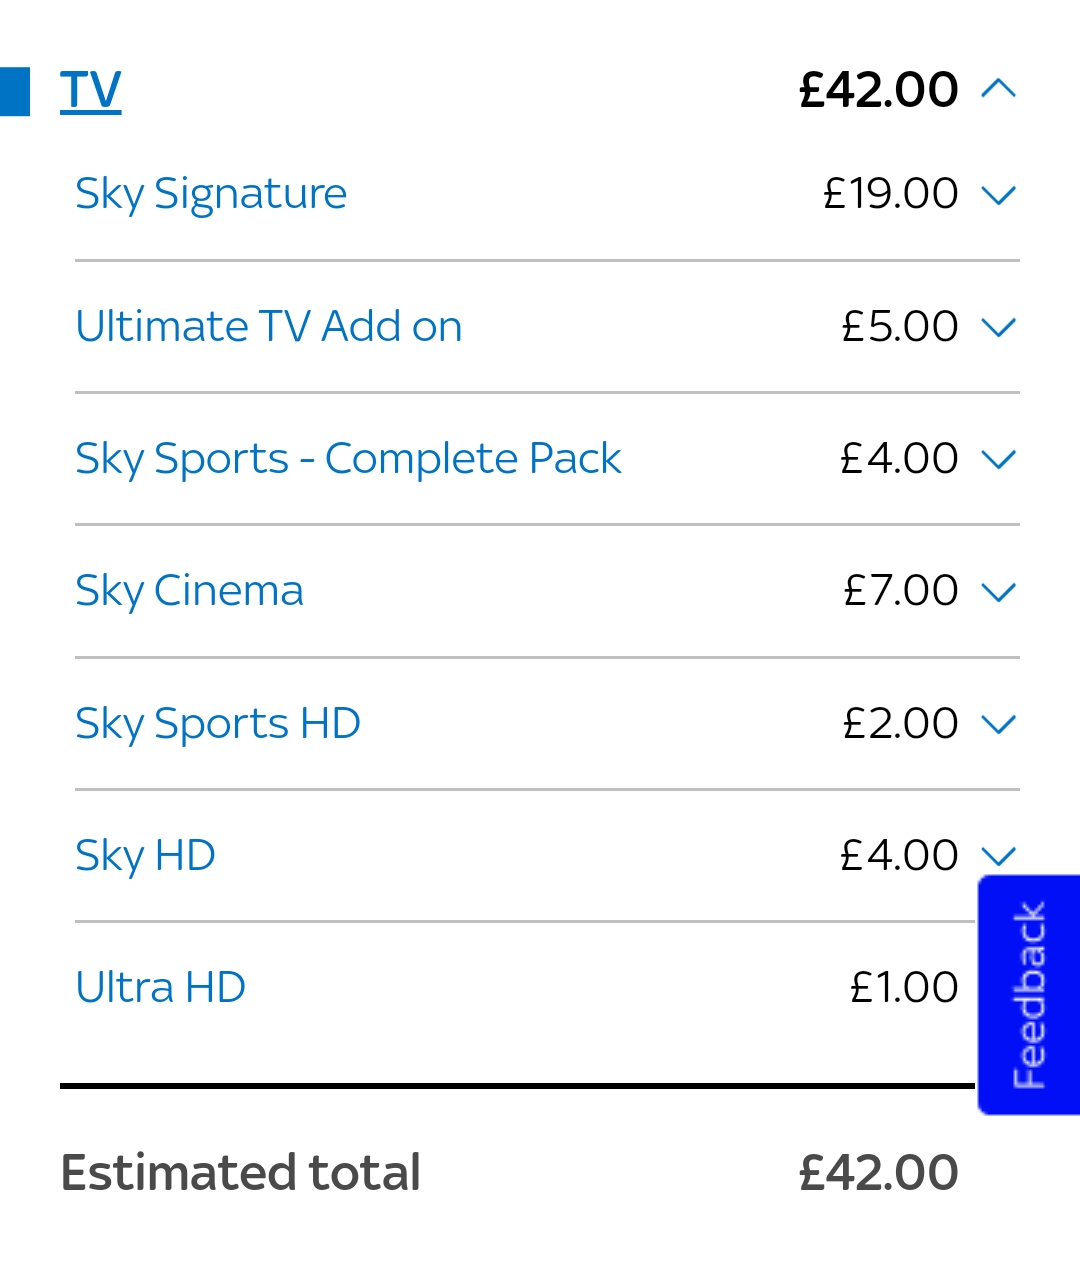Expand the Sky Cinema chevron
The width and height of the screenshot is (1080, 1274).
tap(999, 591)
